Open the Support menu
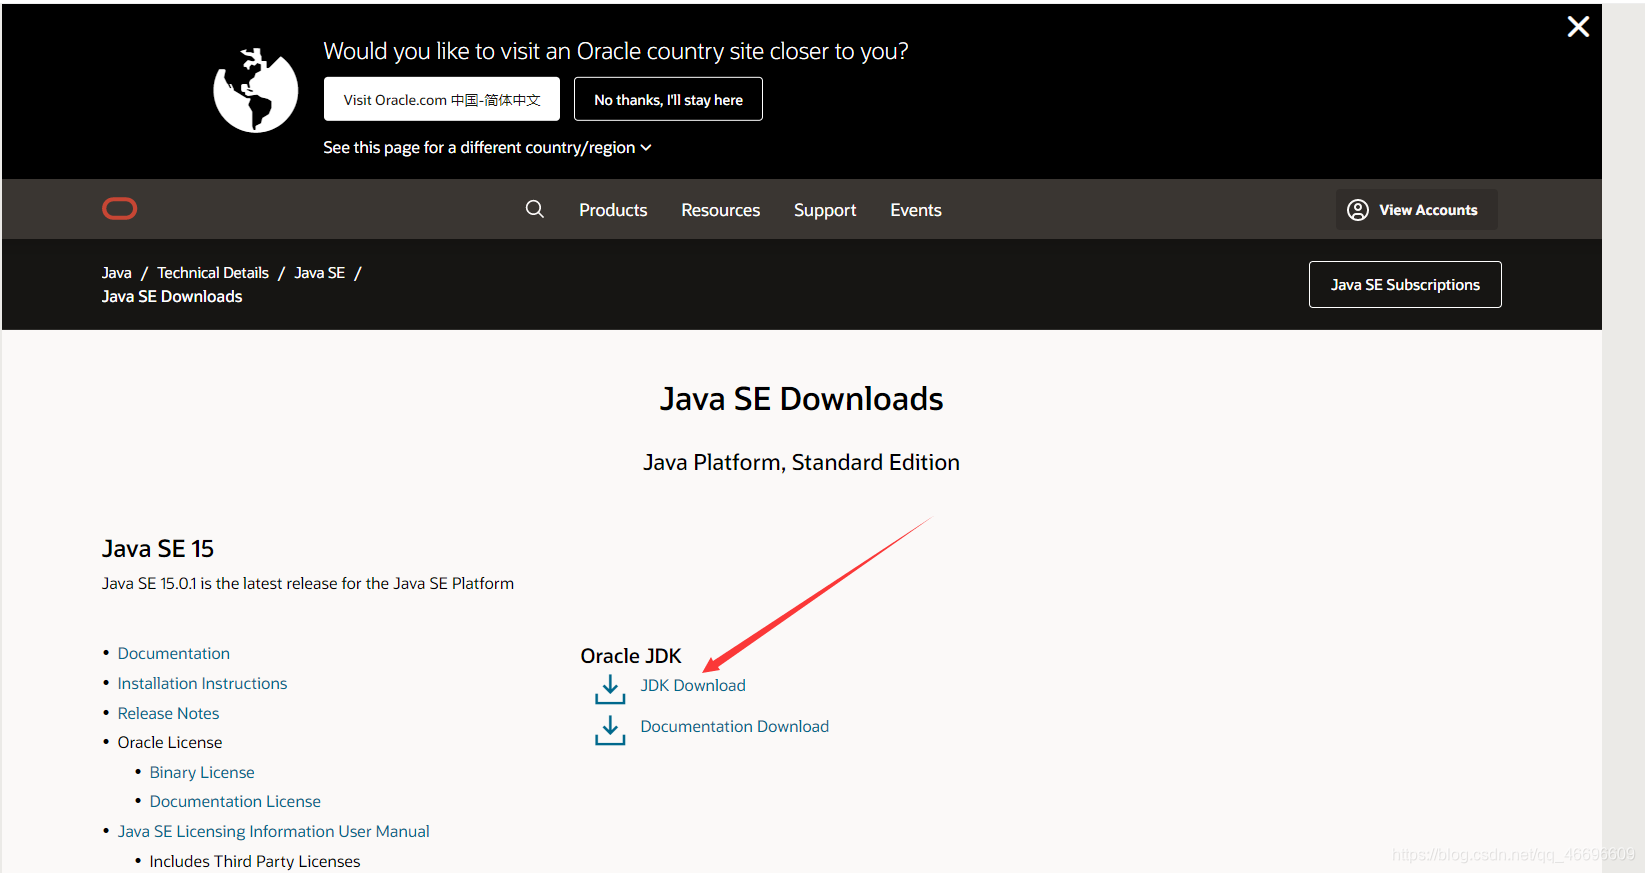Screen dimensions: 1645x873 click(825, 210)
